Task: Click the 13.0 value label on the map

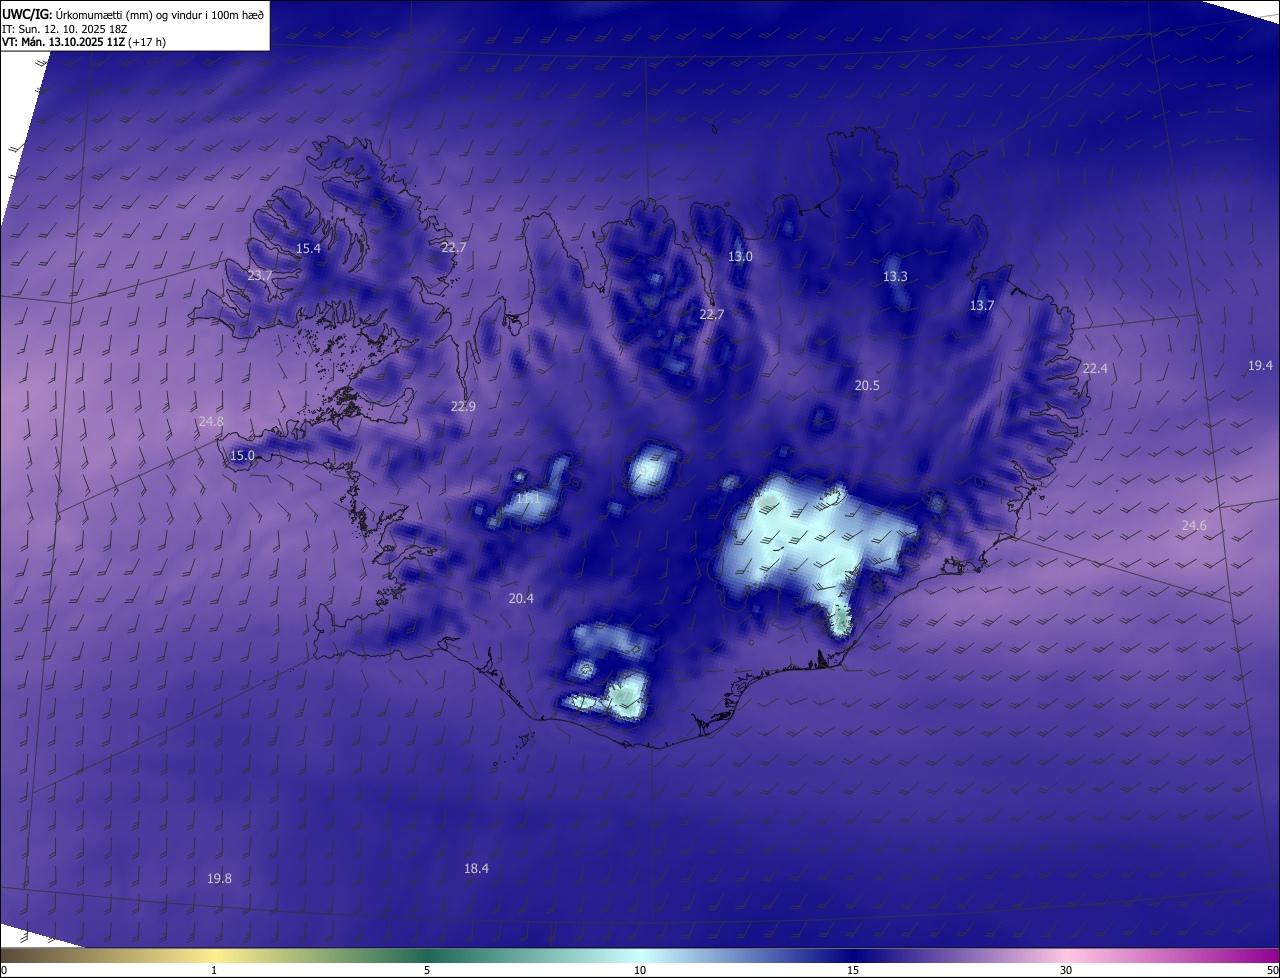Action: point(740,257)
